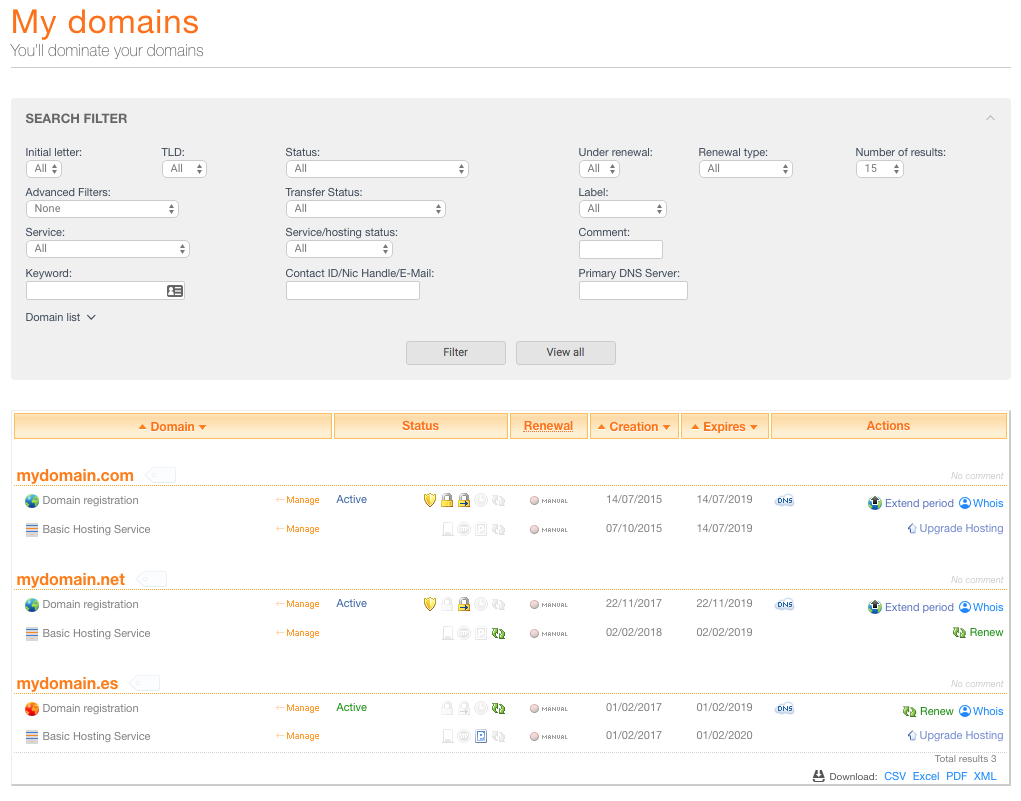1021x801 pixels.
Task: Click the manual renewal indicator for mydomain.com registration
Action: point(549,501)
